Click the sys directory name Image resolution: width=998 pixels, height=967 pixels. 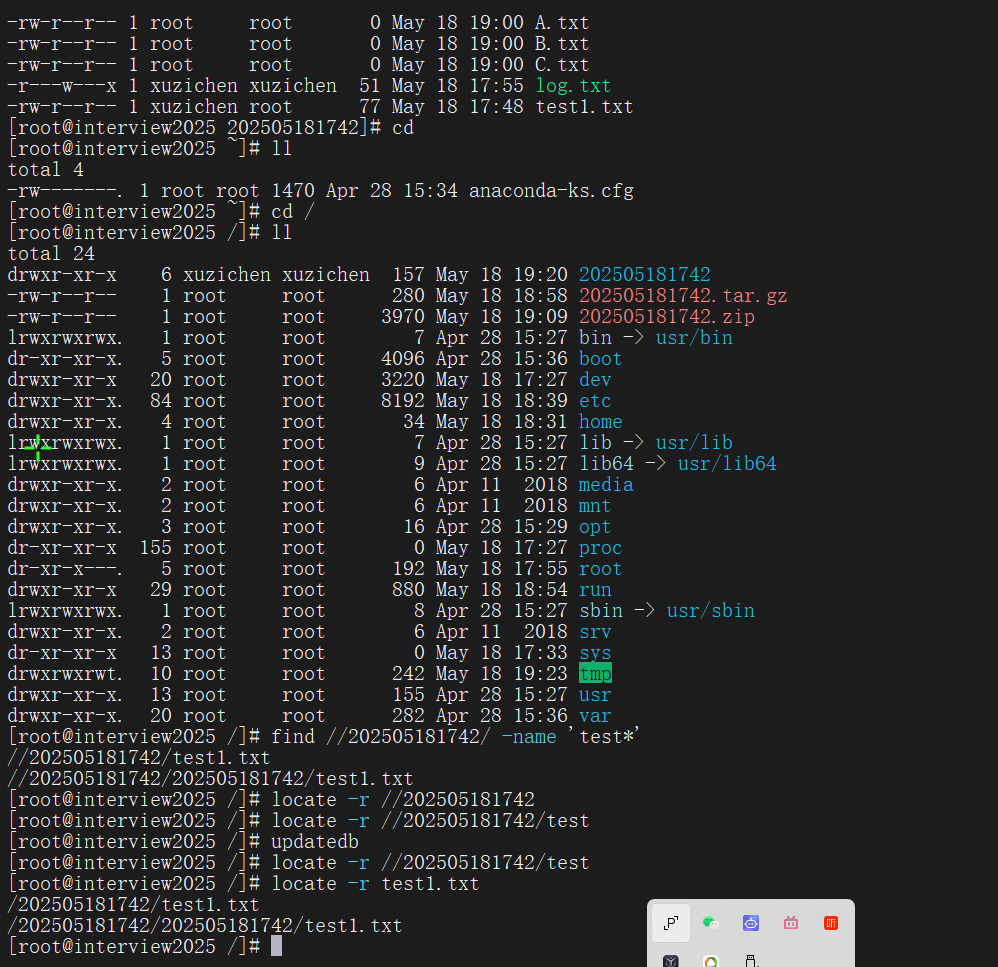pyautogui.click(x=595, y=653)
